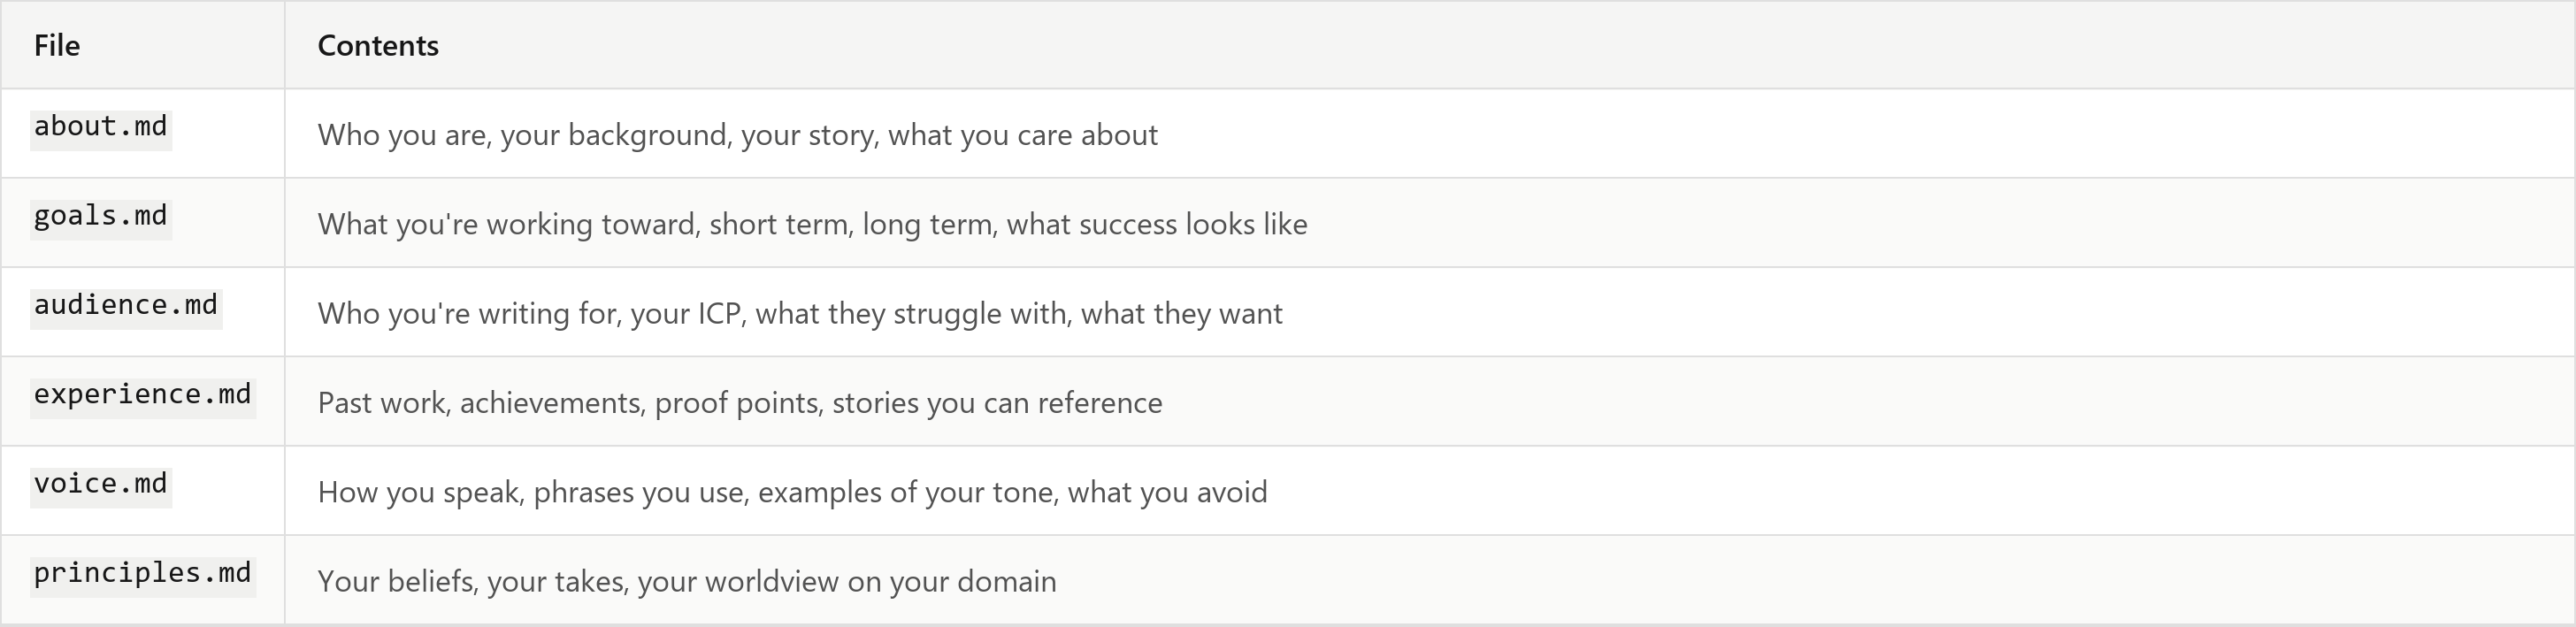Click the Contents column header
The image size is (2576, 627).
pos(378,45)
